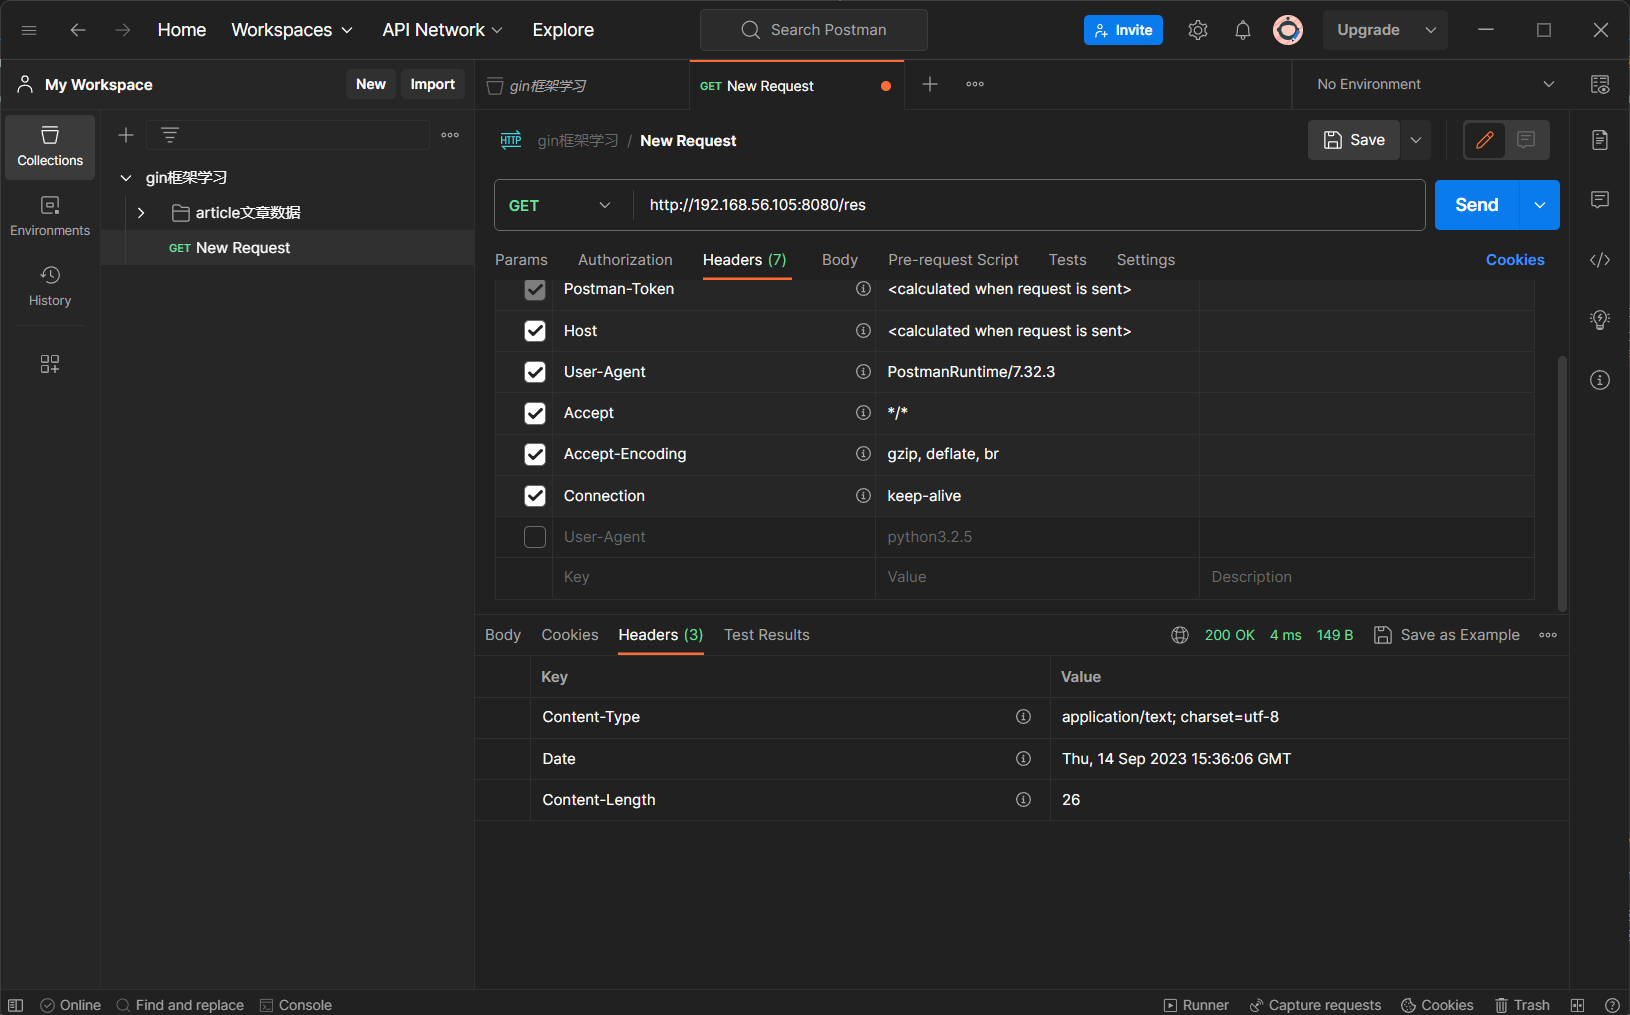The width and height of the screenshot is (1630, 1015).
Task: Open the API Network dropdown
Action: pos(442,30)
